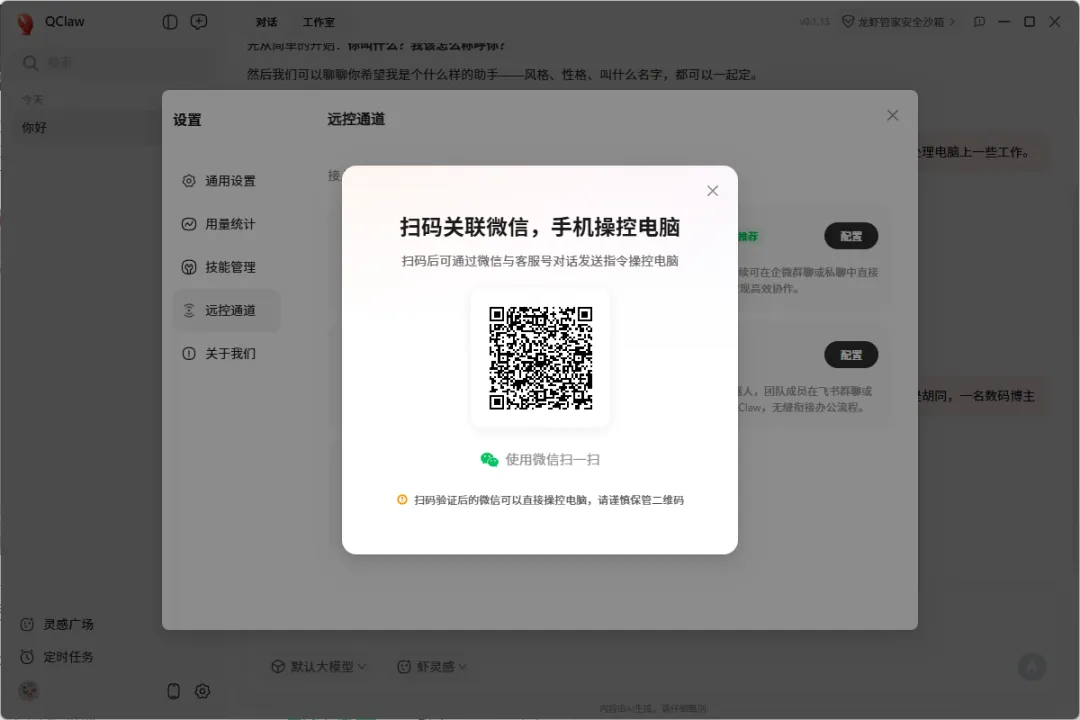The height and width of the screenshot is (720, 1080).
Task: Click the lower 配置 button
Action: coord(851,355)
